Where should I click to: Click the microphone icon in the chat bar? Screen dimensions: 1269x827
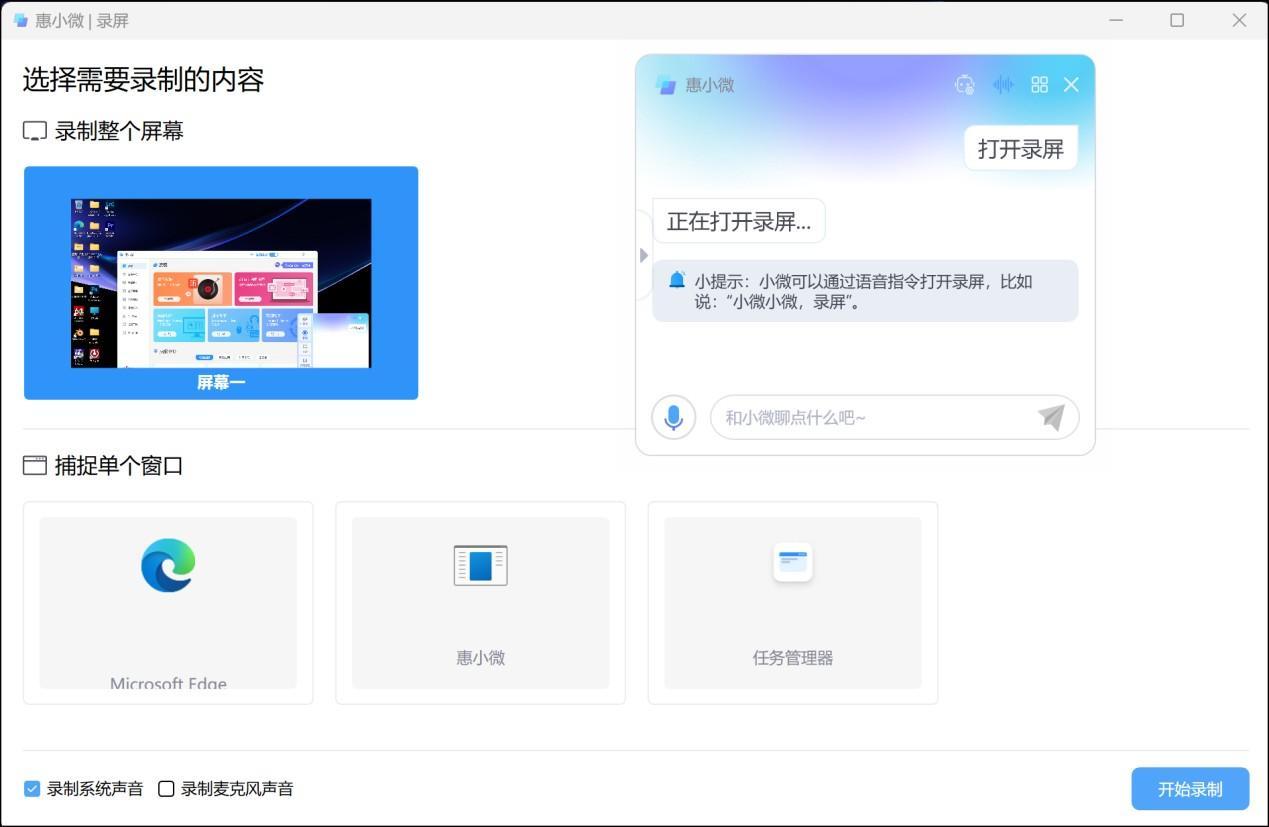[672, 417]
